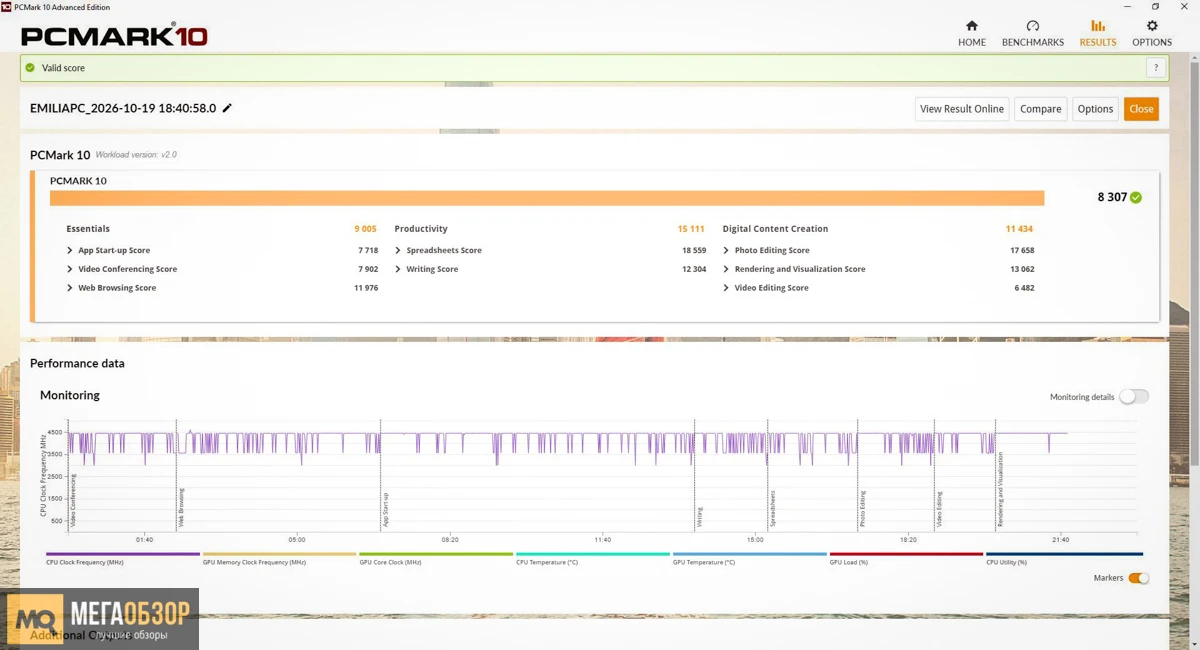Switch to the RESULTS tab
The width and height of the screenshot is (1200, 650).
click(1098, 33)
